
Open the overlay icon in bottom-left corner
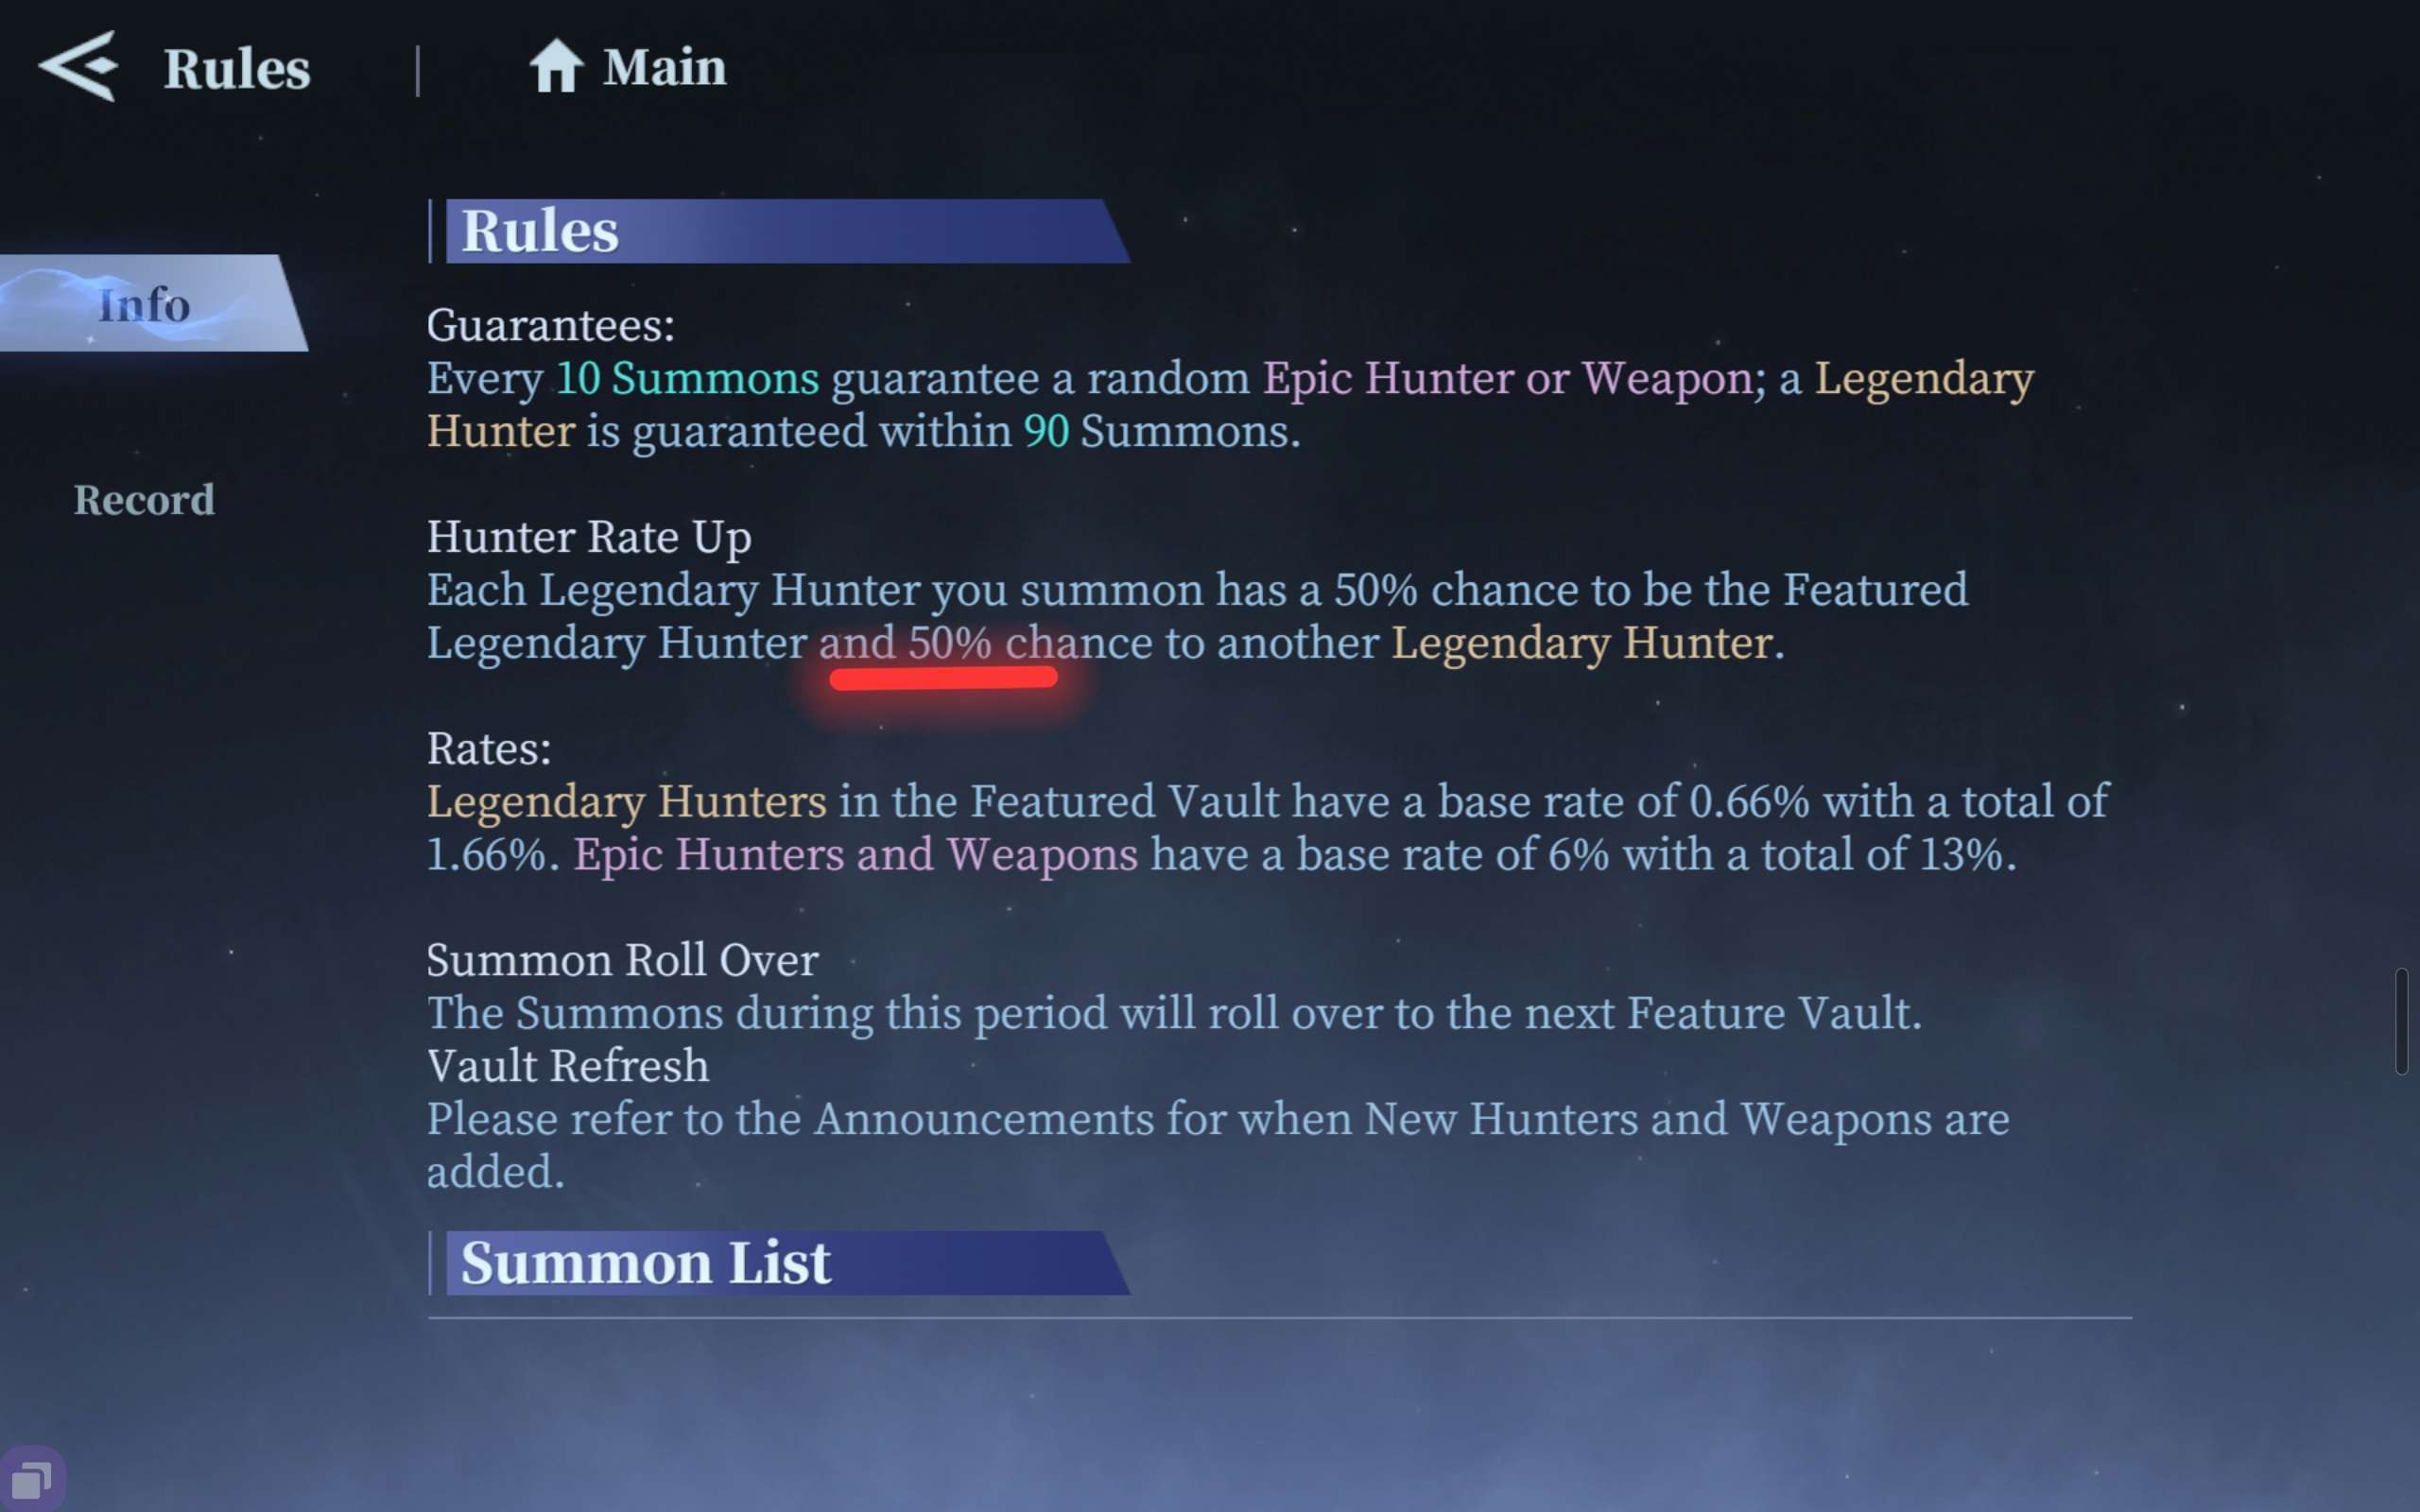point(32,1479)
